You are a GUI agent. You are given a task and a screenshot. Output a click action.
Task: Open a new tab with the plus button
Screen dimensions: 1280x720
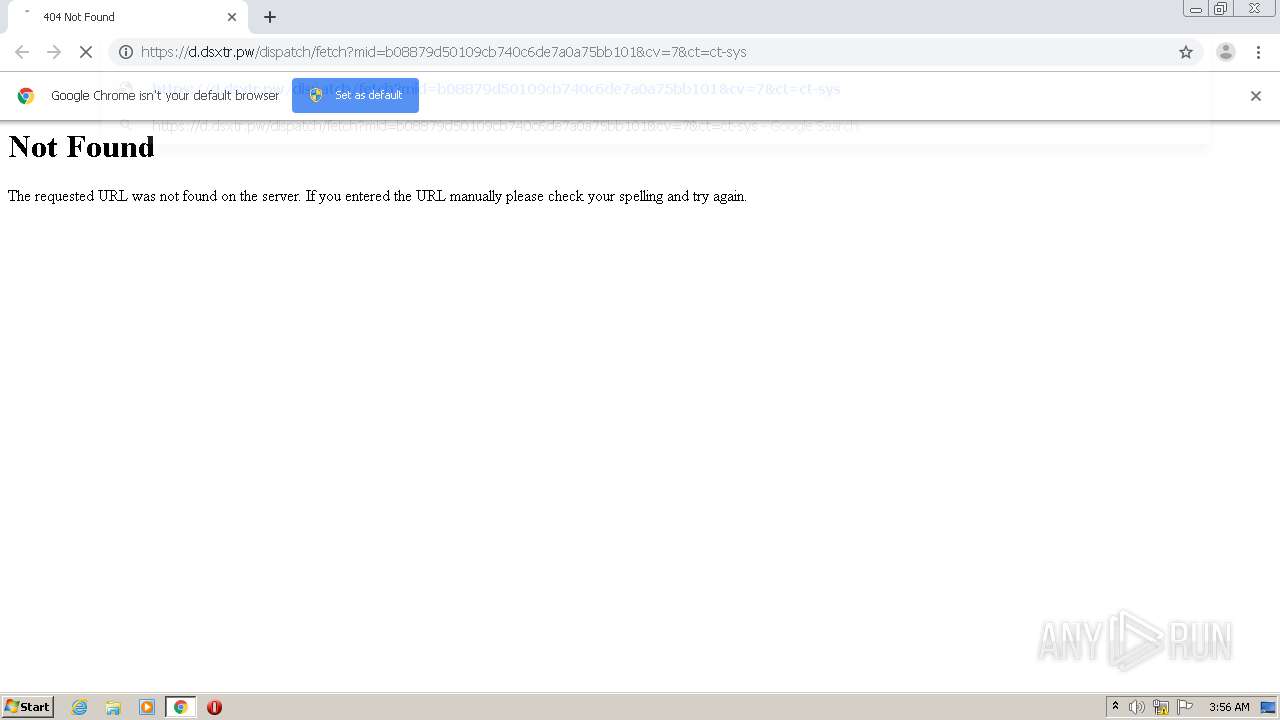pyautogui.click(x=270, y=17)
